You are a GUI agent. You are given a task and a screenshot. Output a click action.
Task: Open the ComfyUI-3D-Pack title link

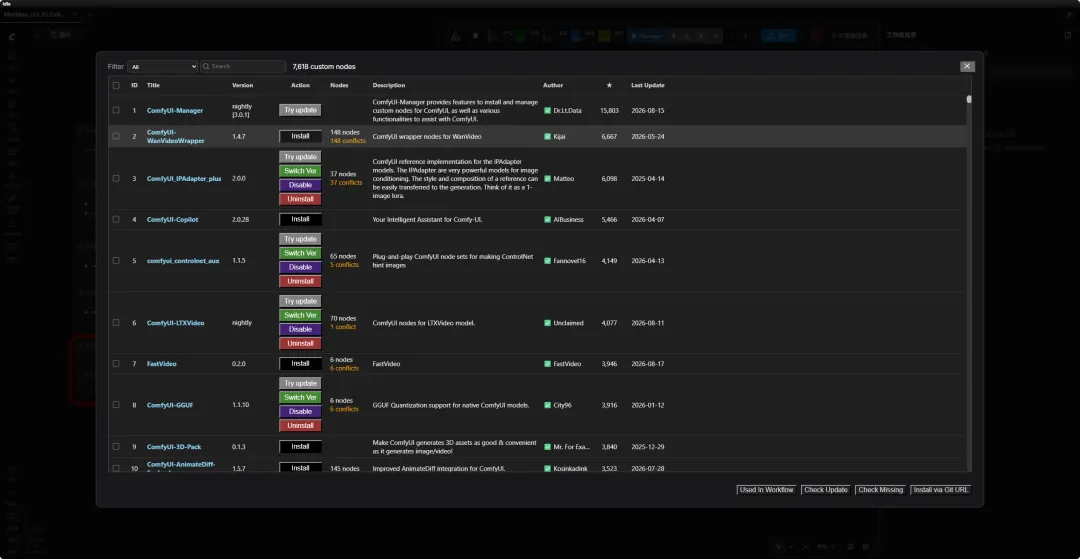(174, 447)
